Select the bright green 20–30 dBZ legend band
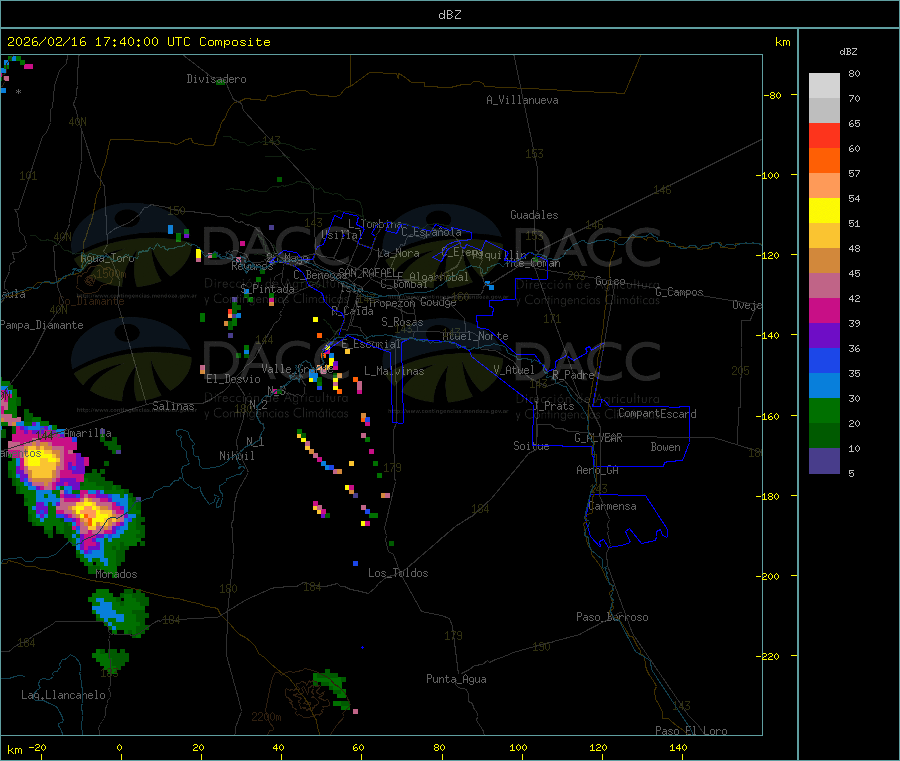The width and height of the screenshot is (900, 761). tap(824, 410)
